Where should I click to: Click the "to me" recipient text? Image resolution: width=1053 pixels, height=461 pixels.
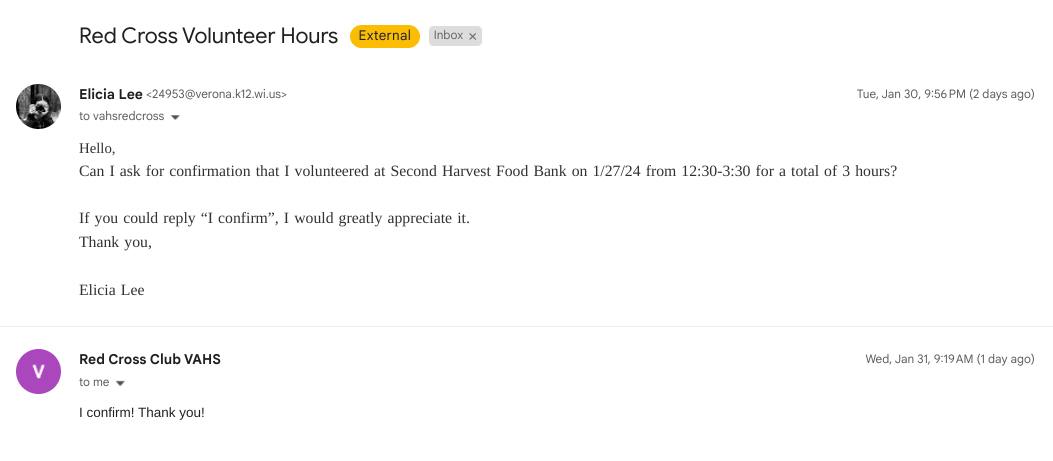point(94,382)
